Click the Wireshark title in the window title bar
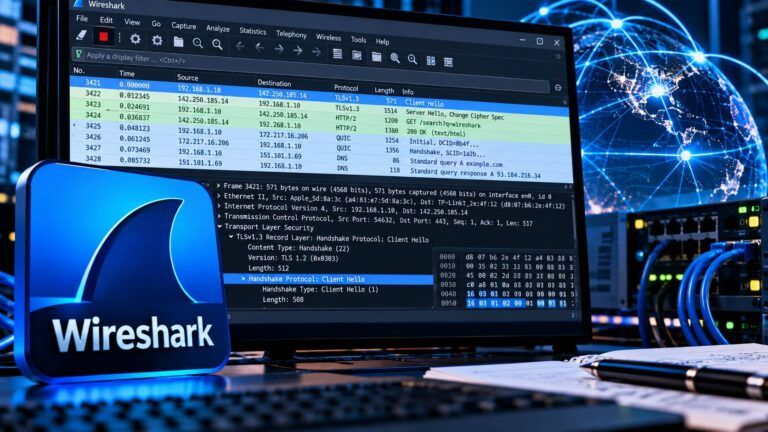The width and height of the screenshot is (768, 432). pos(106,5)
